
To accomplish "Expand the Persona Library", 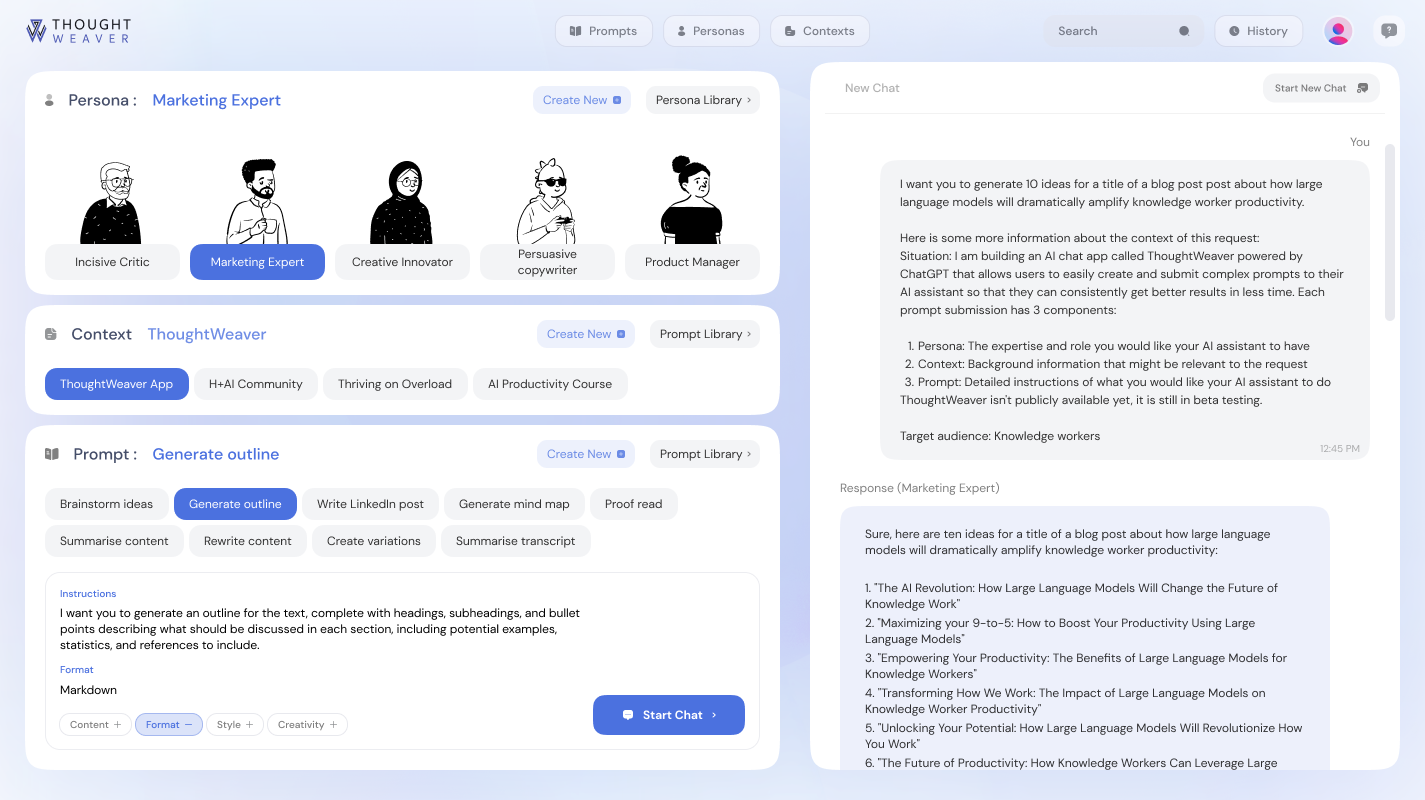I will click(x=703, y=100).
